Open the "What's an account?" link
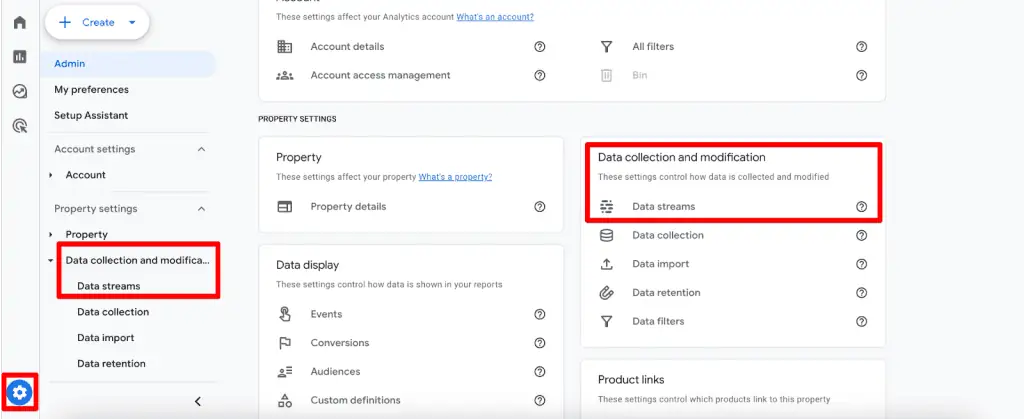1024x419 pixels. pos(495,17)
